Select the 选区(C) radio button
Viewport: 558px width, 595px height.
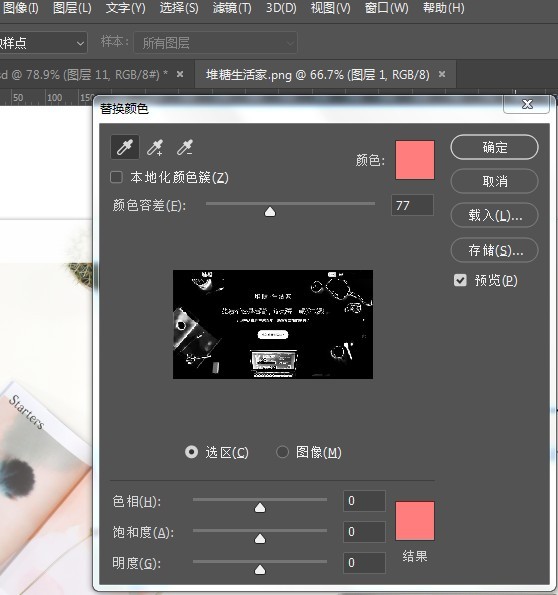(191, 452)
